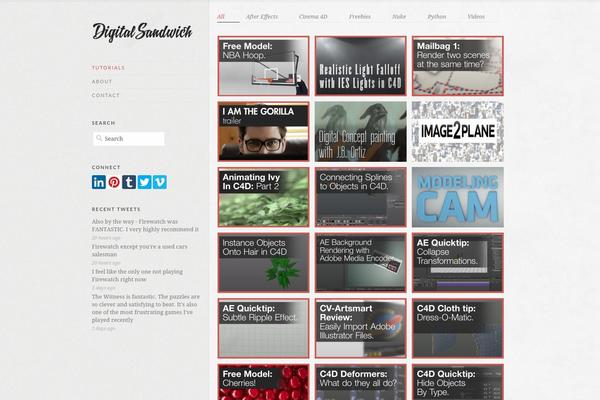The image size is (600, 400).
Task: Open the Modeling Cam thumbnail
Action: click(x=458, y=197)
